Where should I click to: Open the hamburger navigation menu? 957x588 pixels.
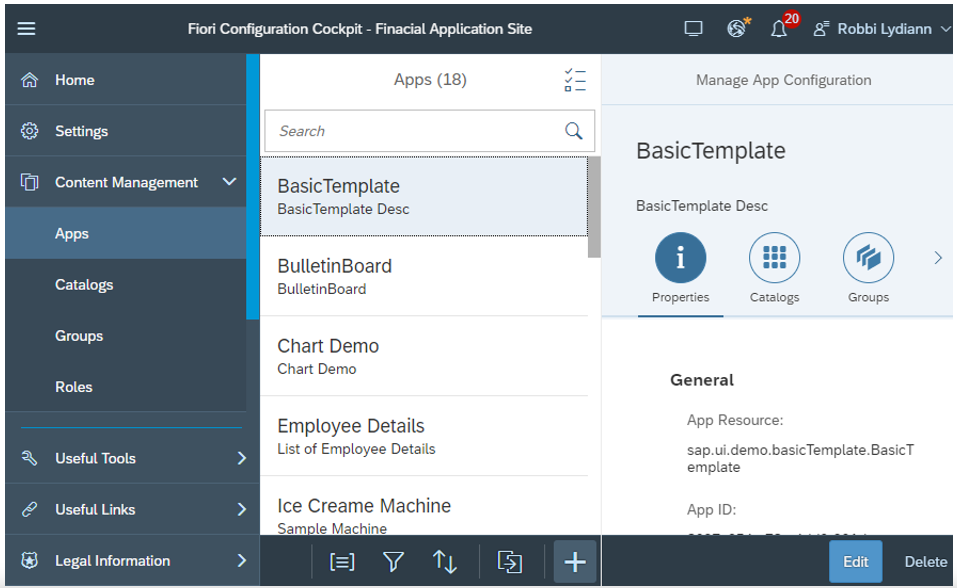(26, 29)
